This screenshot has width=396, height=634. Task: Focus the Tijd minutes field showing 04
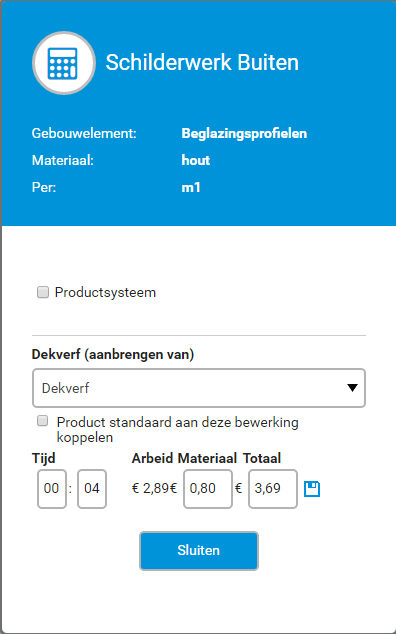(x=92, y=488)
